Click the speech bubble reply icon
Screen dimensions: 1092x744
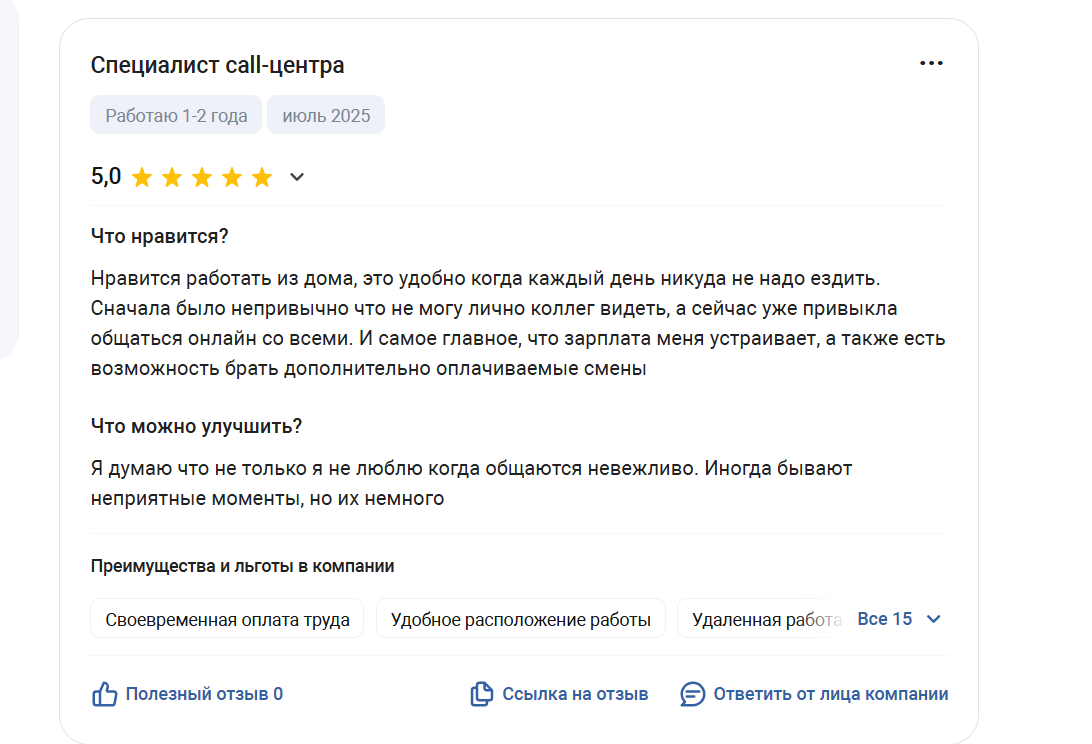click(x=692, y=694)
